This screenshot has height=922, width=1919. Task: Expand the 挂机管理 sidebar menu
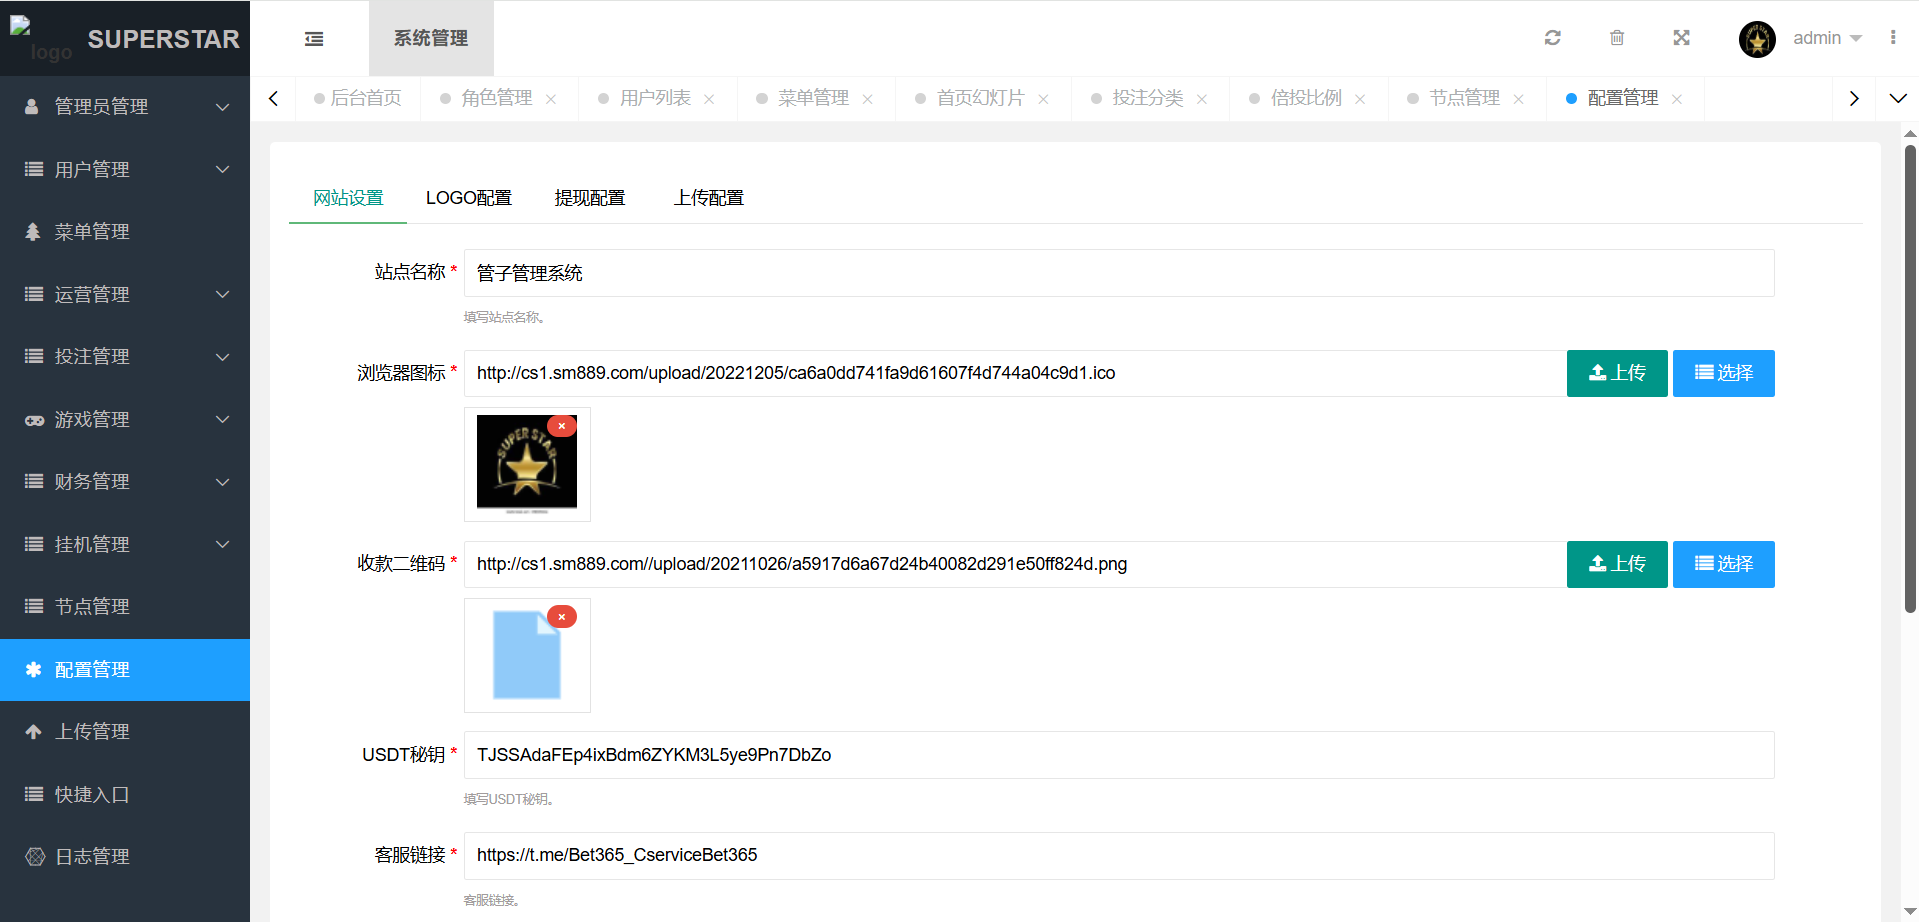(125, 545)
